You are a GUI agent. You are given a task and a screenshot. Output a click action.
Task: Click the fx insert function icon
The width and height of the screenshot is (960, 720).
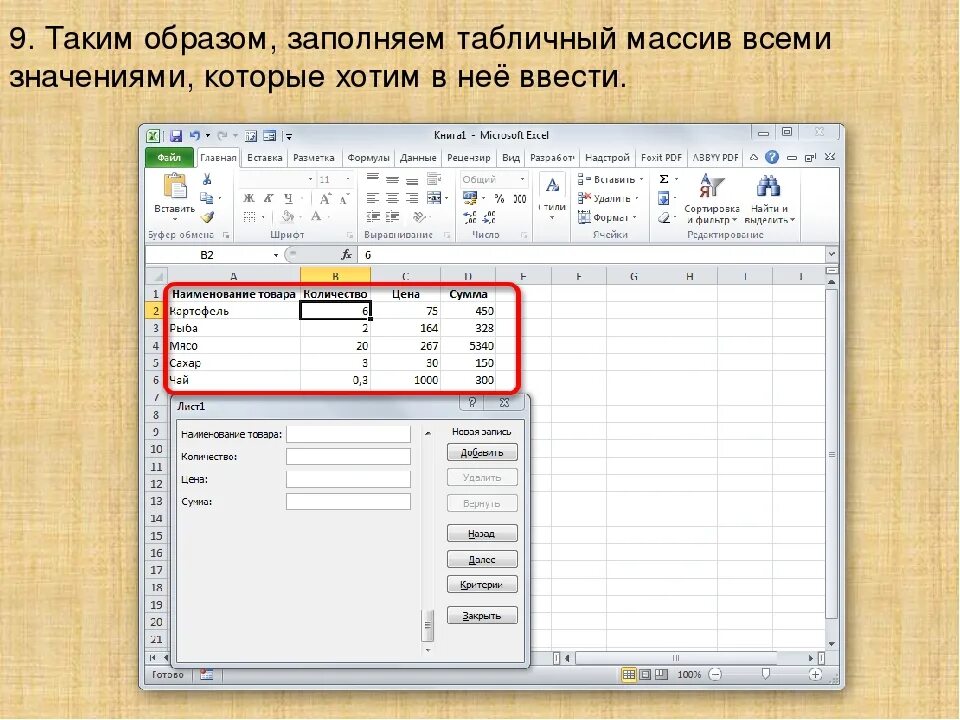(346, 255)
